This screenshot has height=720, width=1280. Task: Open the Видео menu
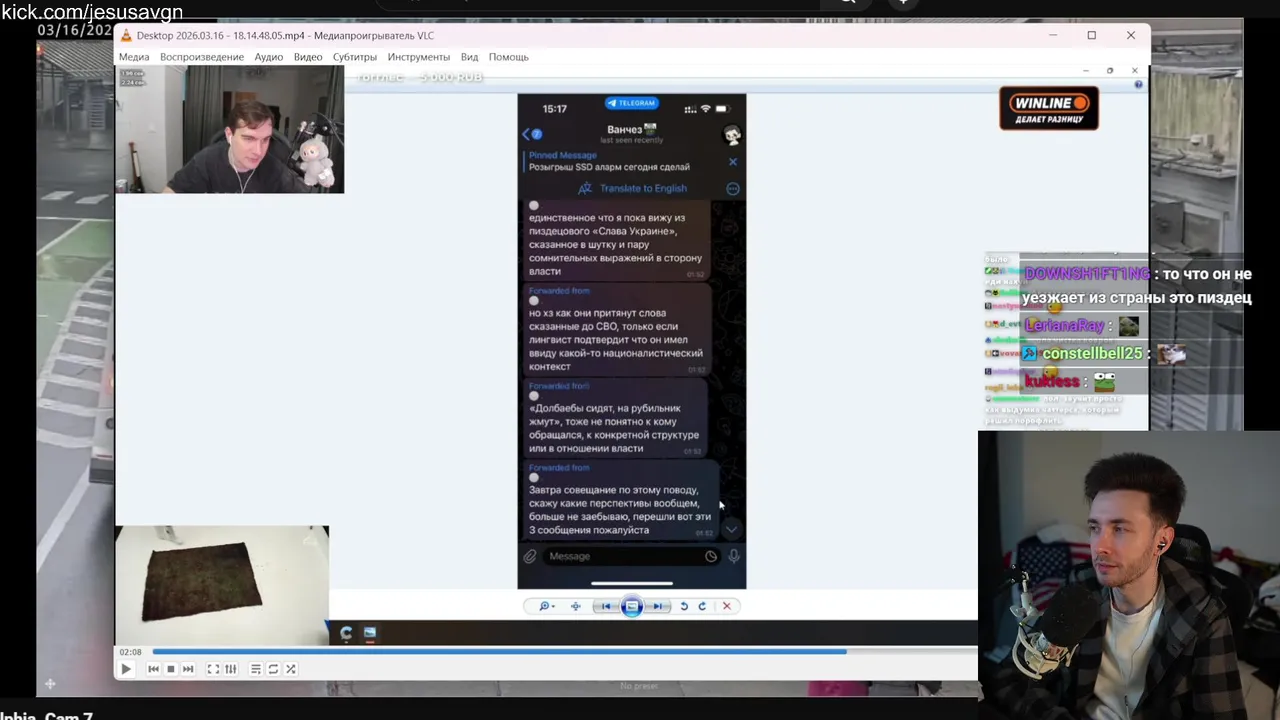308,57
